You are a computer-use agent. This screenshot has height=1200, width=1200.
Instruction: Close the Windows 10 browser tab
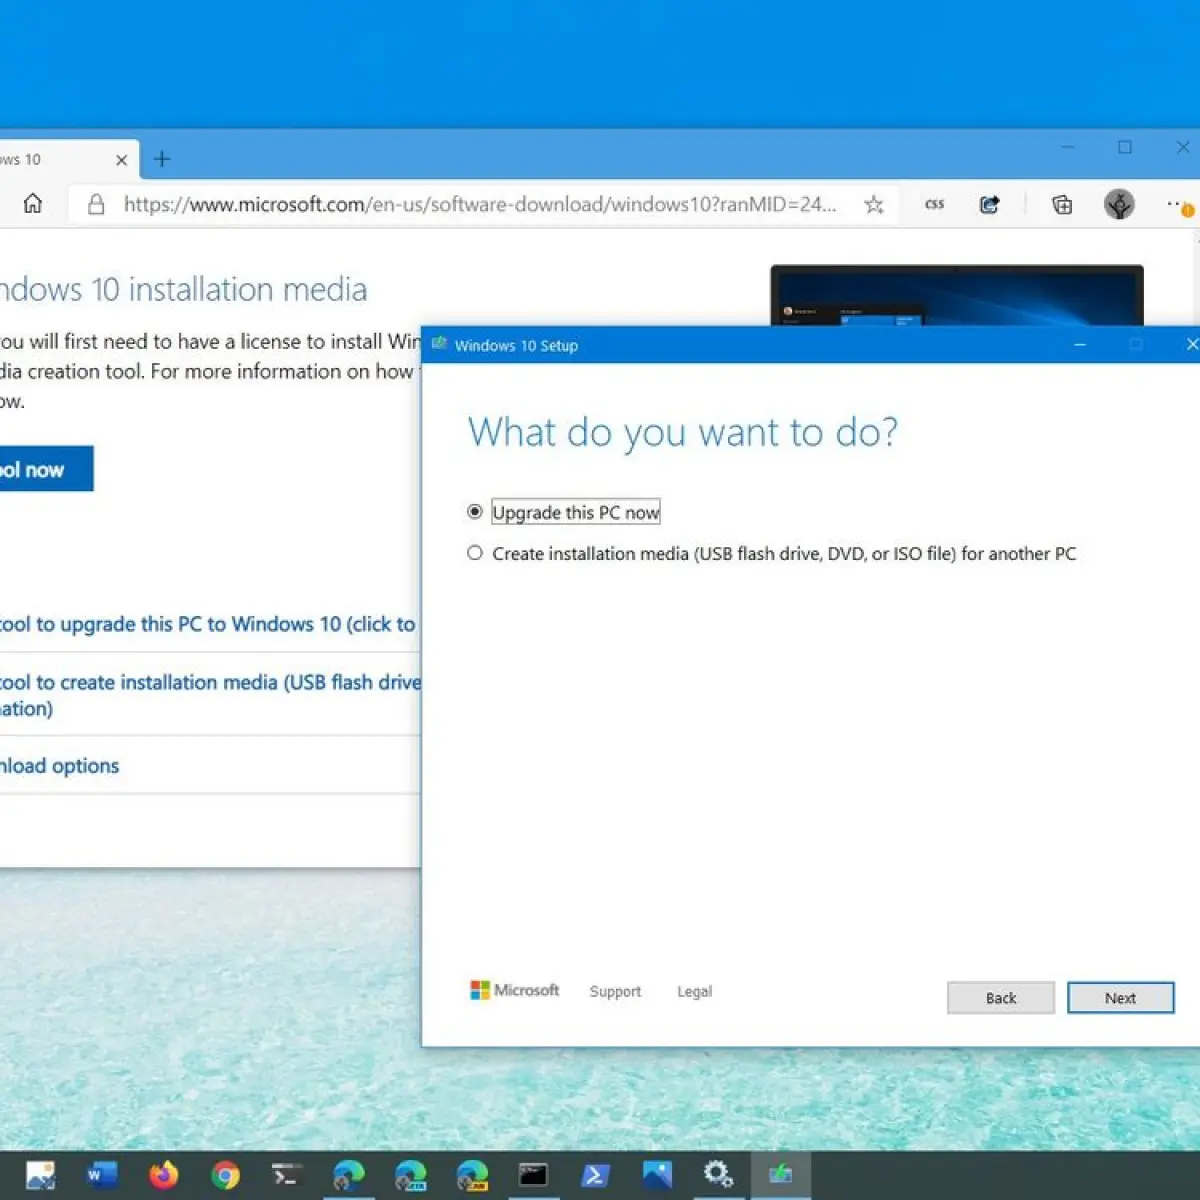click(x=121, y=160)
